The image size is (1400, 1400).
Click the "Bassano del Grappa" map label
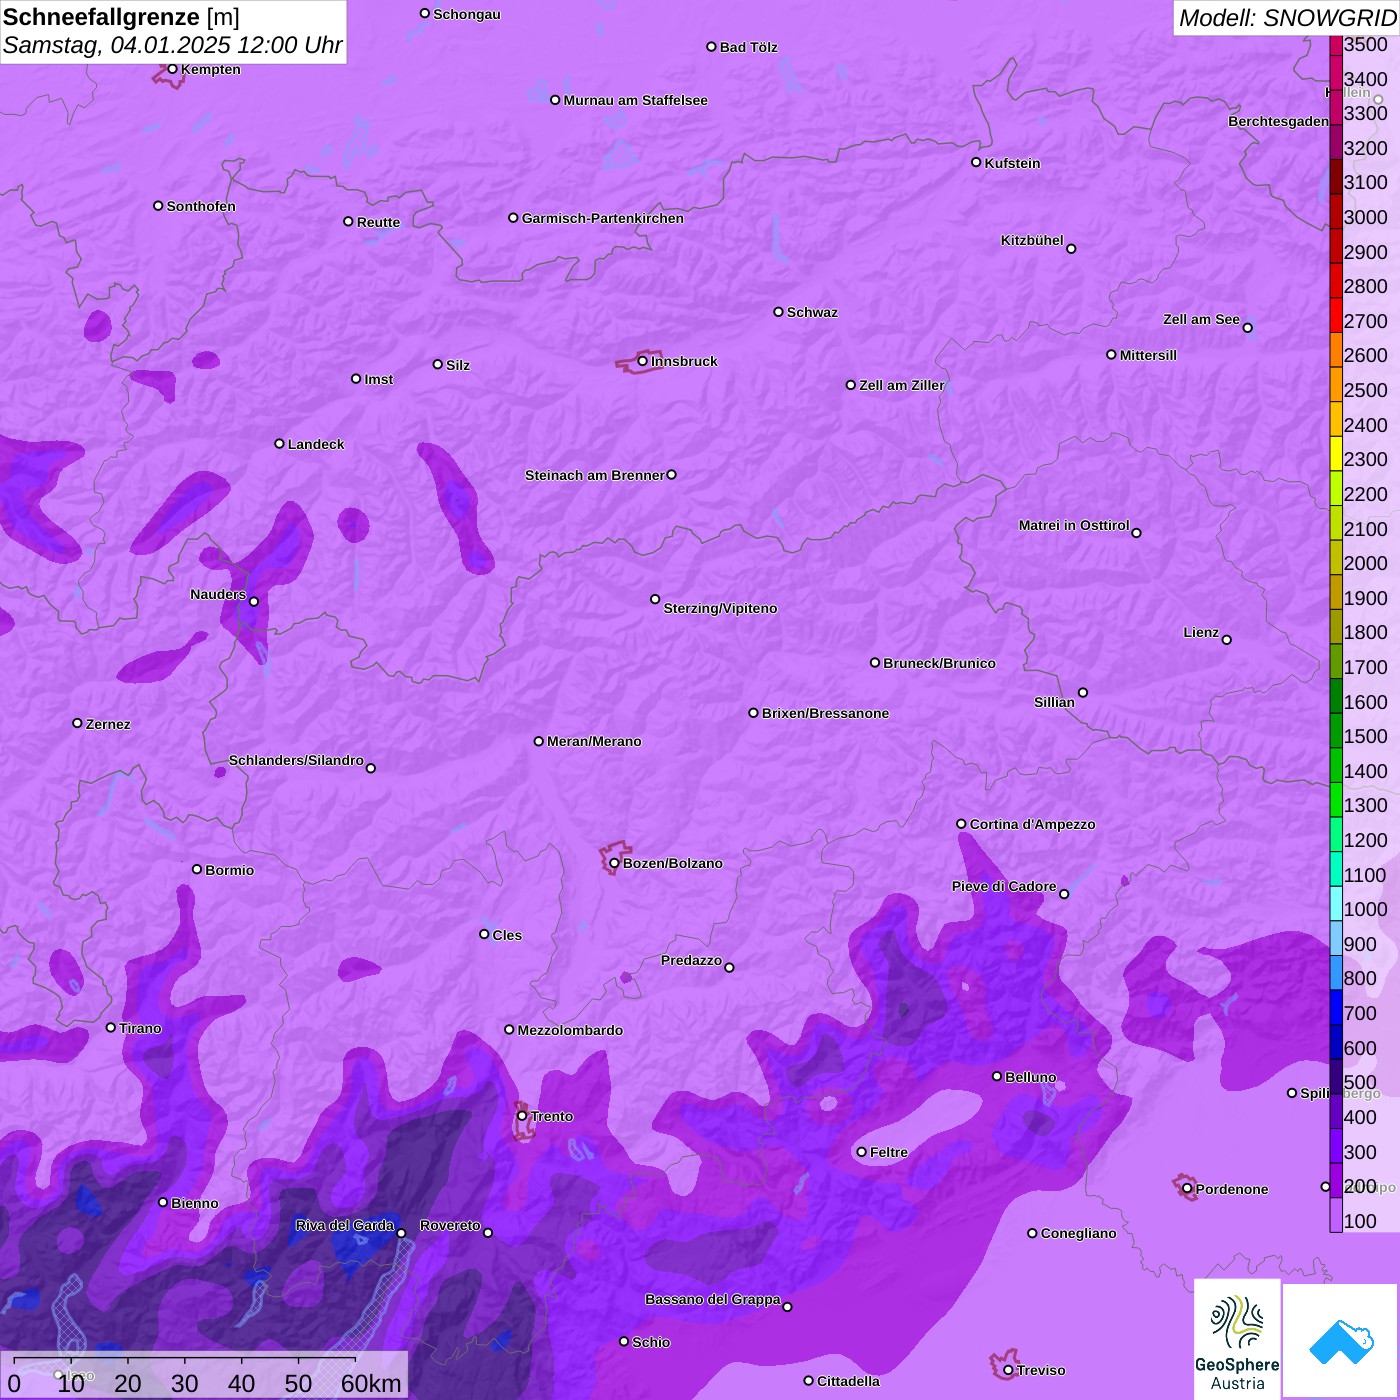tap(713, 1299)
